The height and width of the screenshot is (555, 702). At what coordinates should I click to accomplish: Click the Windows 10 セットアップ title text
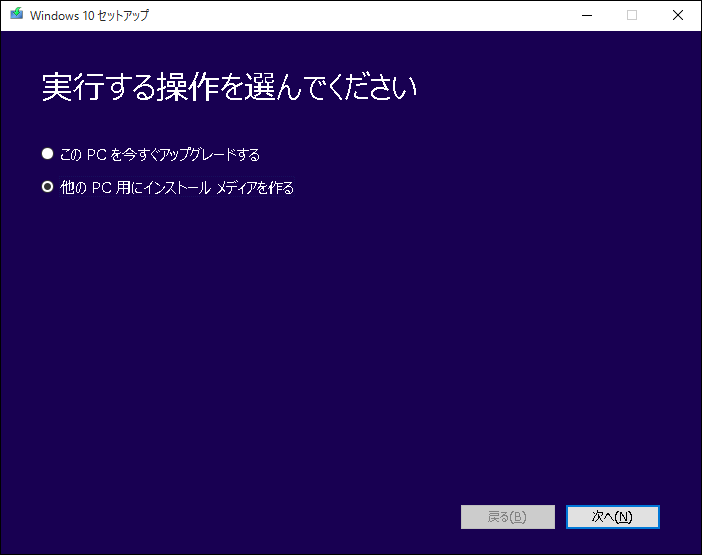(89, 15)
